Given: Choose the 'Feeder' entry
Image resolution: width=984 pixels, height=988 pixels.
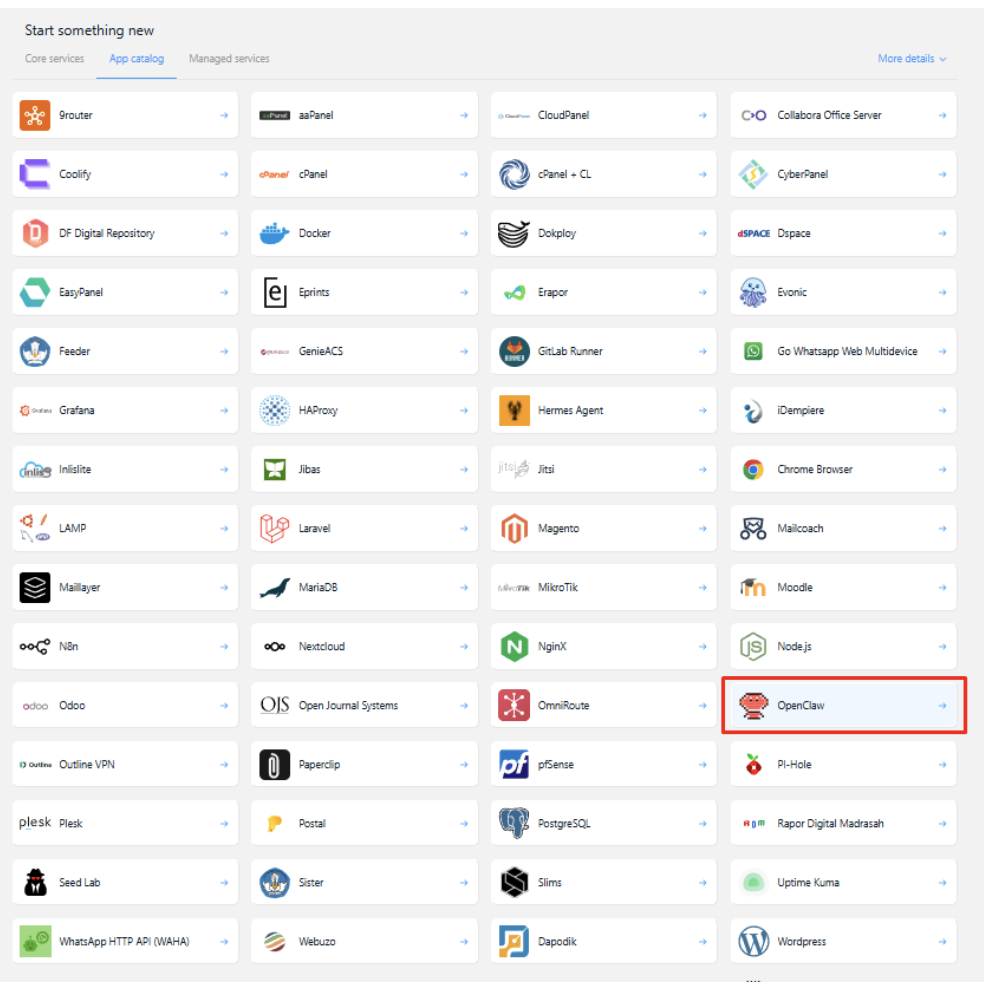Looking at the screenshot, I should click(x=125, y=352).
